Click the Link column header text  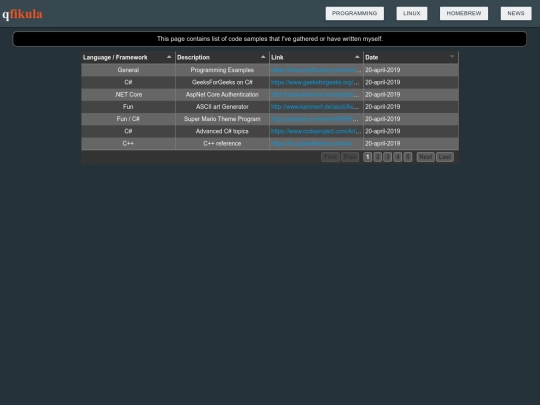[x=277, y=58]
